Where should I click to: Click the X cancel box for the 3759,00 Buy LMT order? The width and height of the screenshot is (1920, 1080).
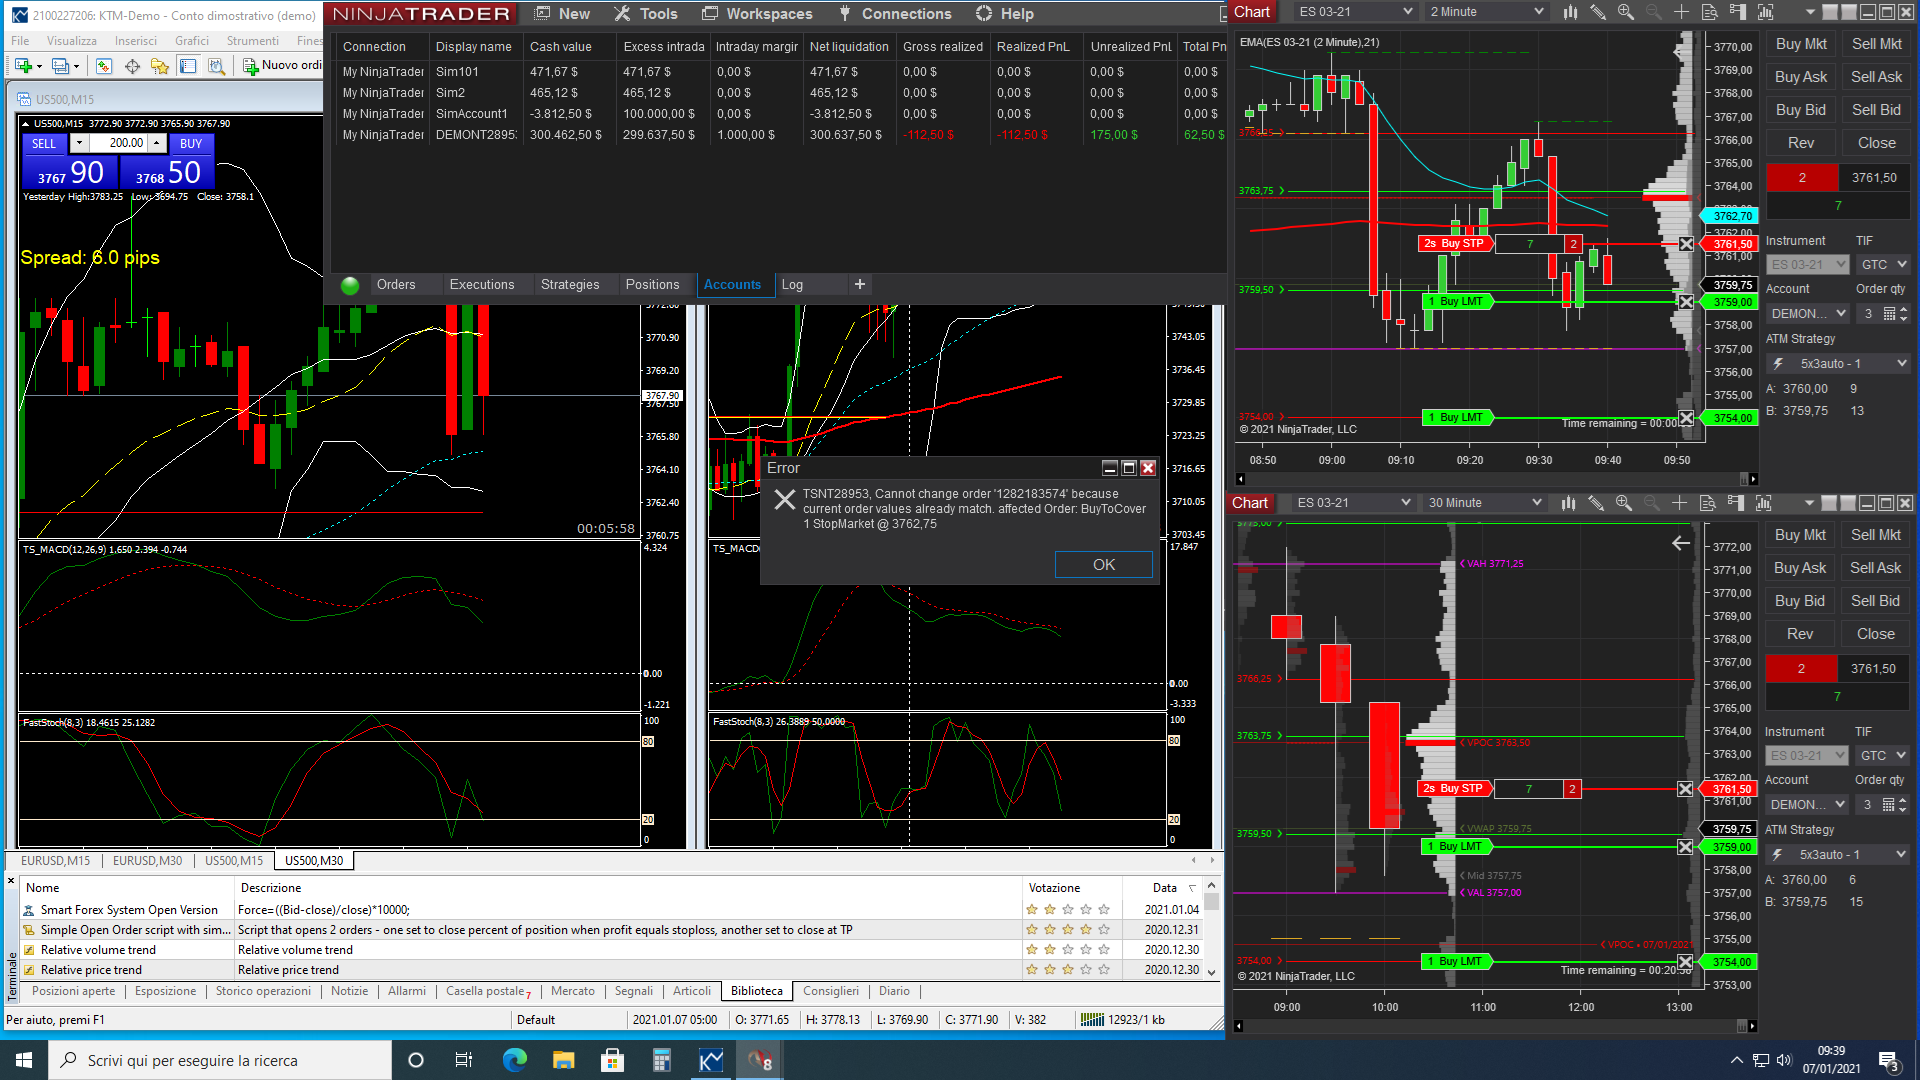[x=1686, y=302]
